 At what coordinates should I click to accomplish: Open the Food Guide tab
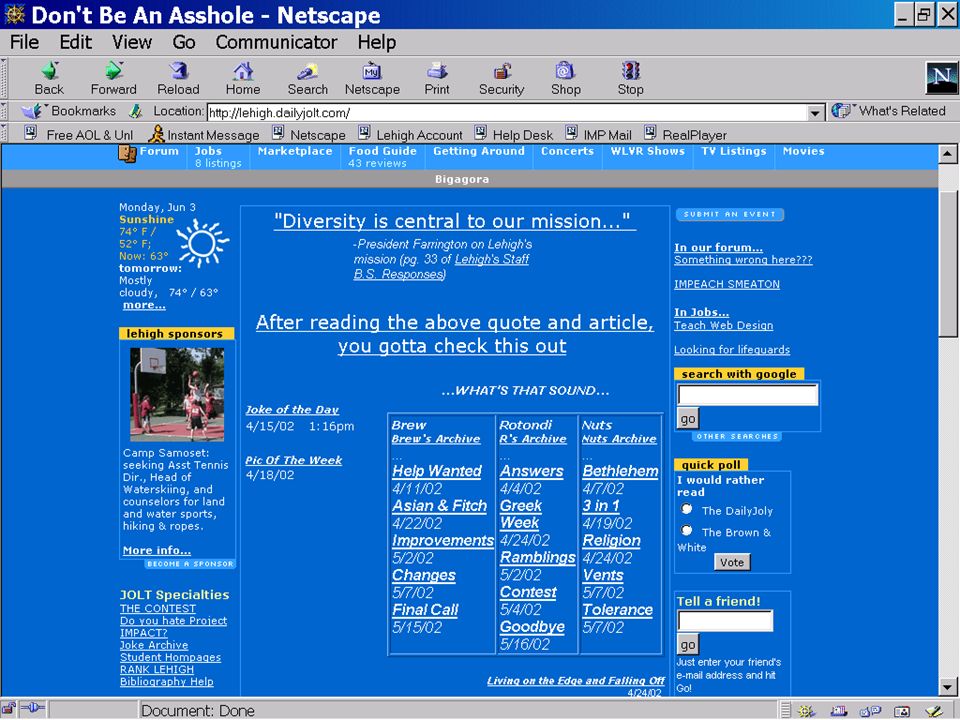point(383,151)
